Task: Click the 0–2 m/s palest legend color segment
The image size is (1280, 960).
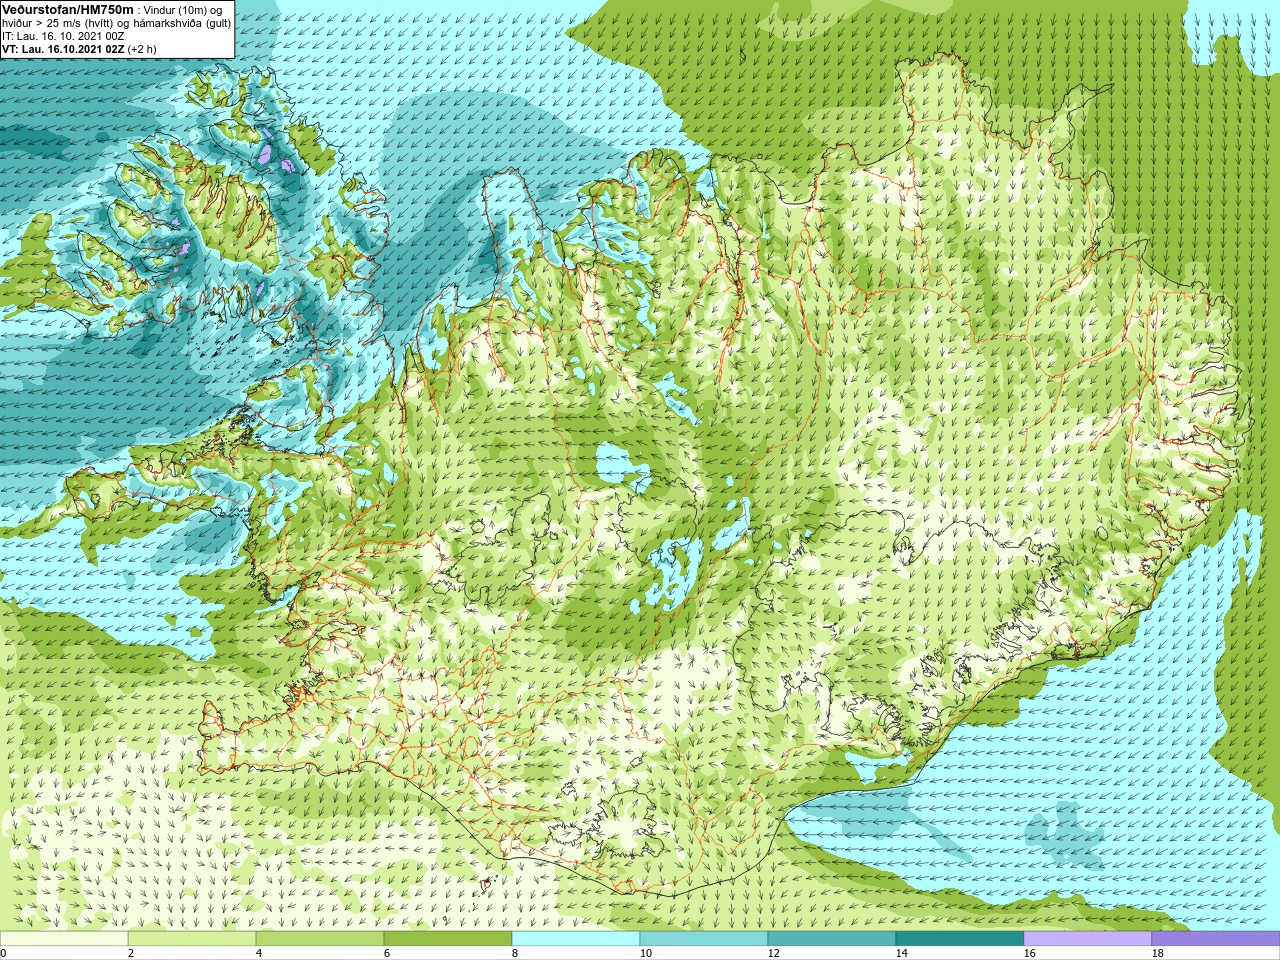Action: coord(64,939)
